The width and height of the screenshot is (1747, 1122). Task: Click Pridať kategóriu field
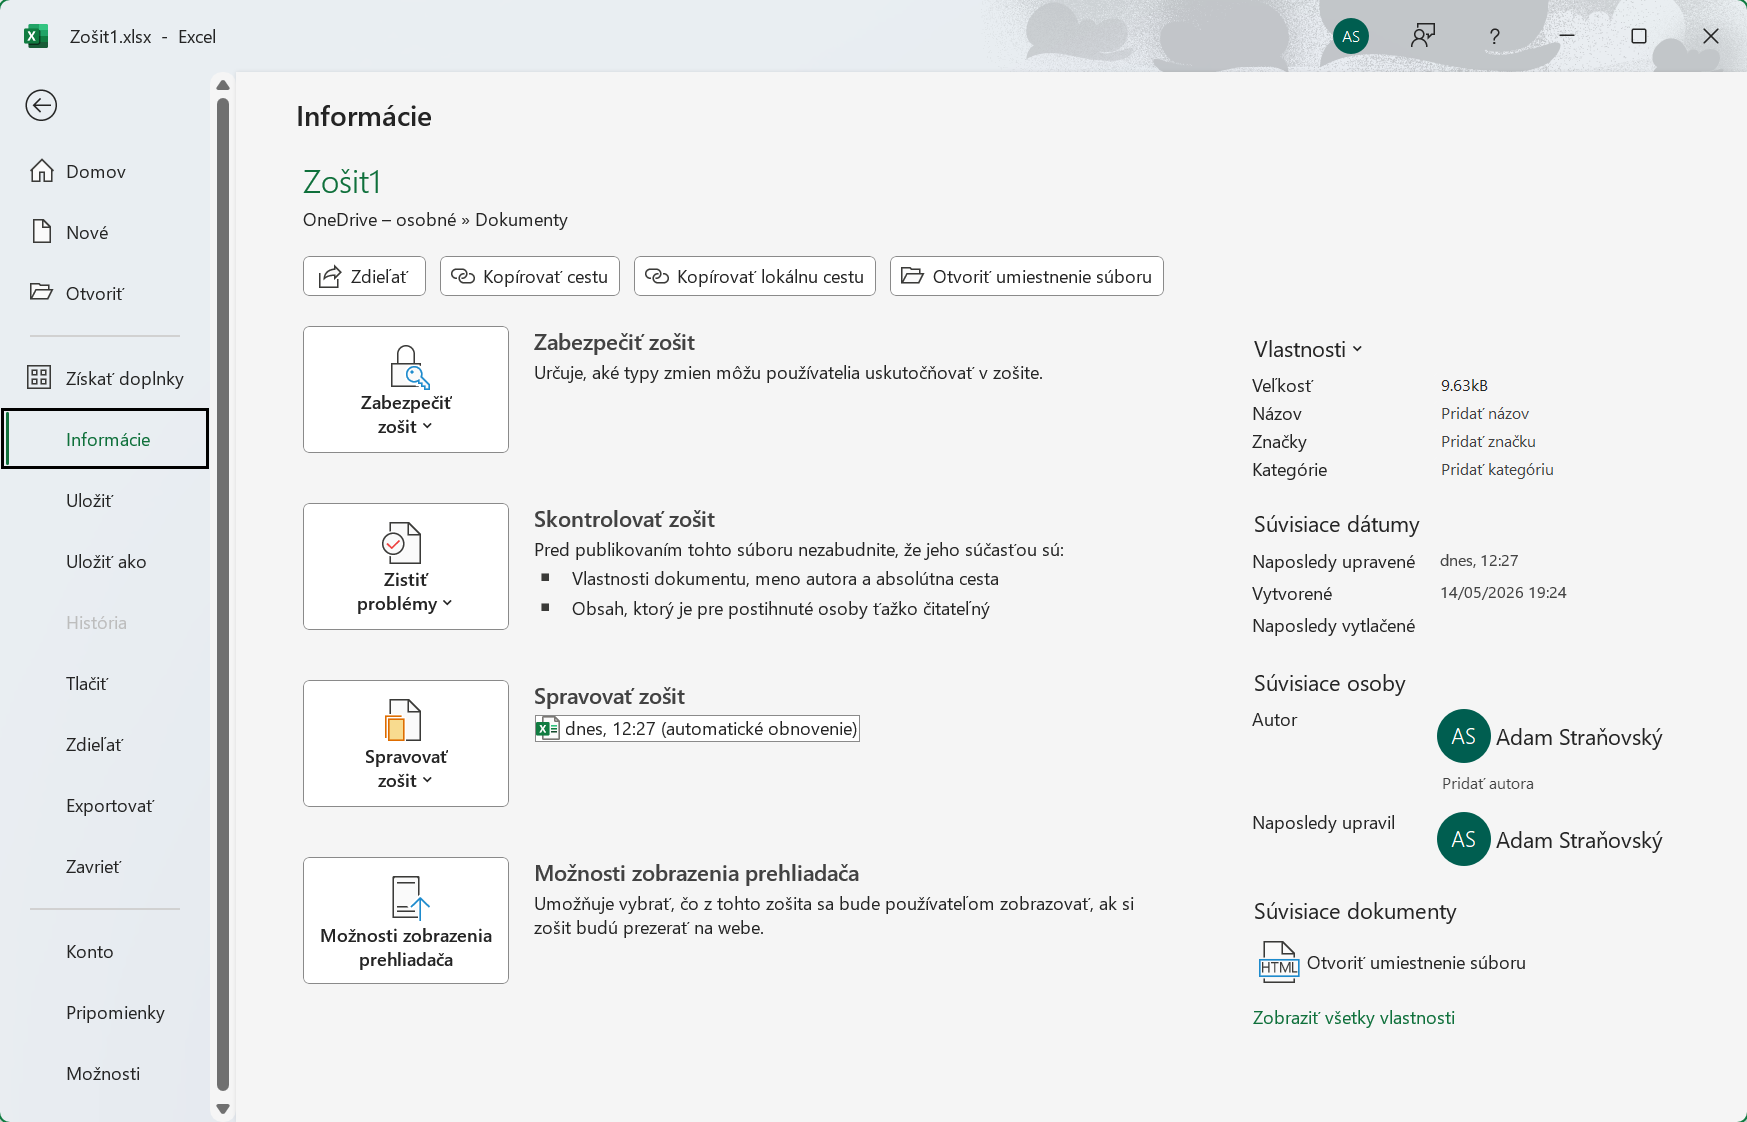pyautogui.click(x=1497, y=469)
